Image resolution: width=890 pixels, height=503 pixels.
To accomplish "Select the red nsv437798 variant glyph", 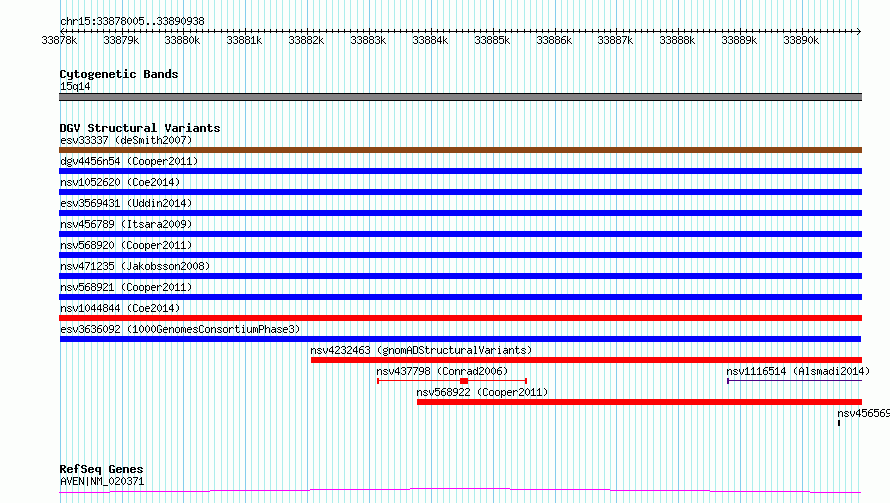I will click(x=452, y=381).
